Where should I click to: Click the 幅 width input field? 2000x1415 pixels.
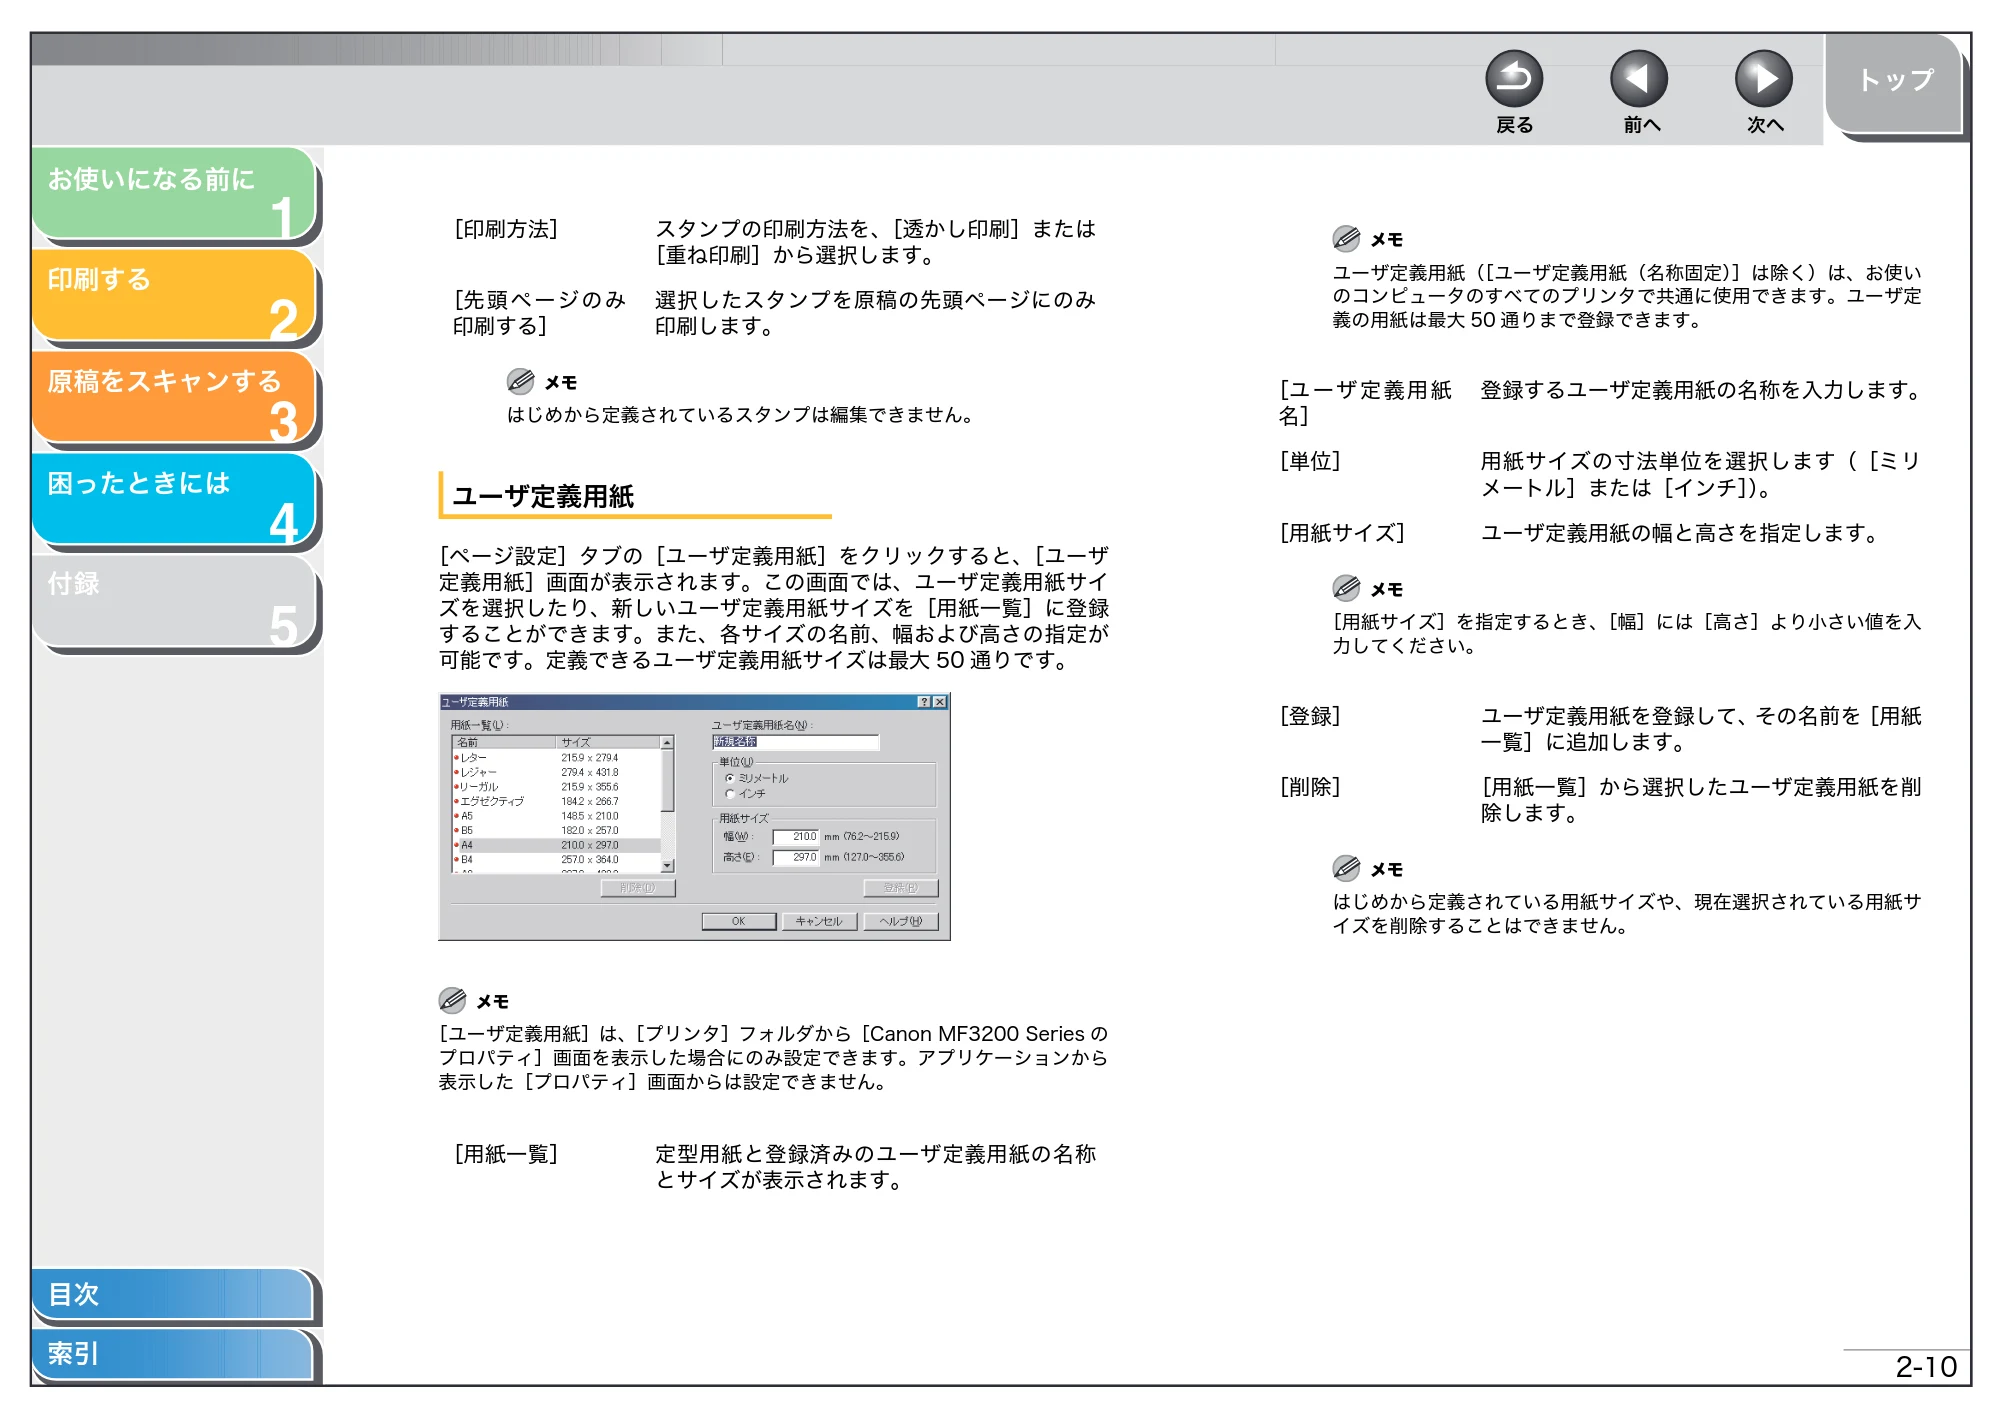pos(795,837)
